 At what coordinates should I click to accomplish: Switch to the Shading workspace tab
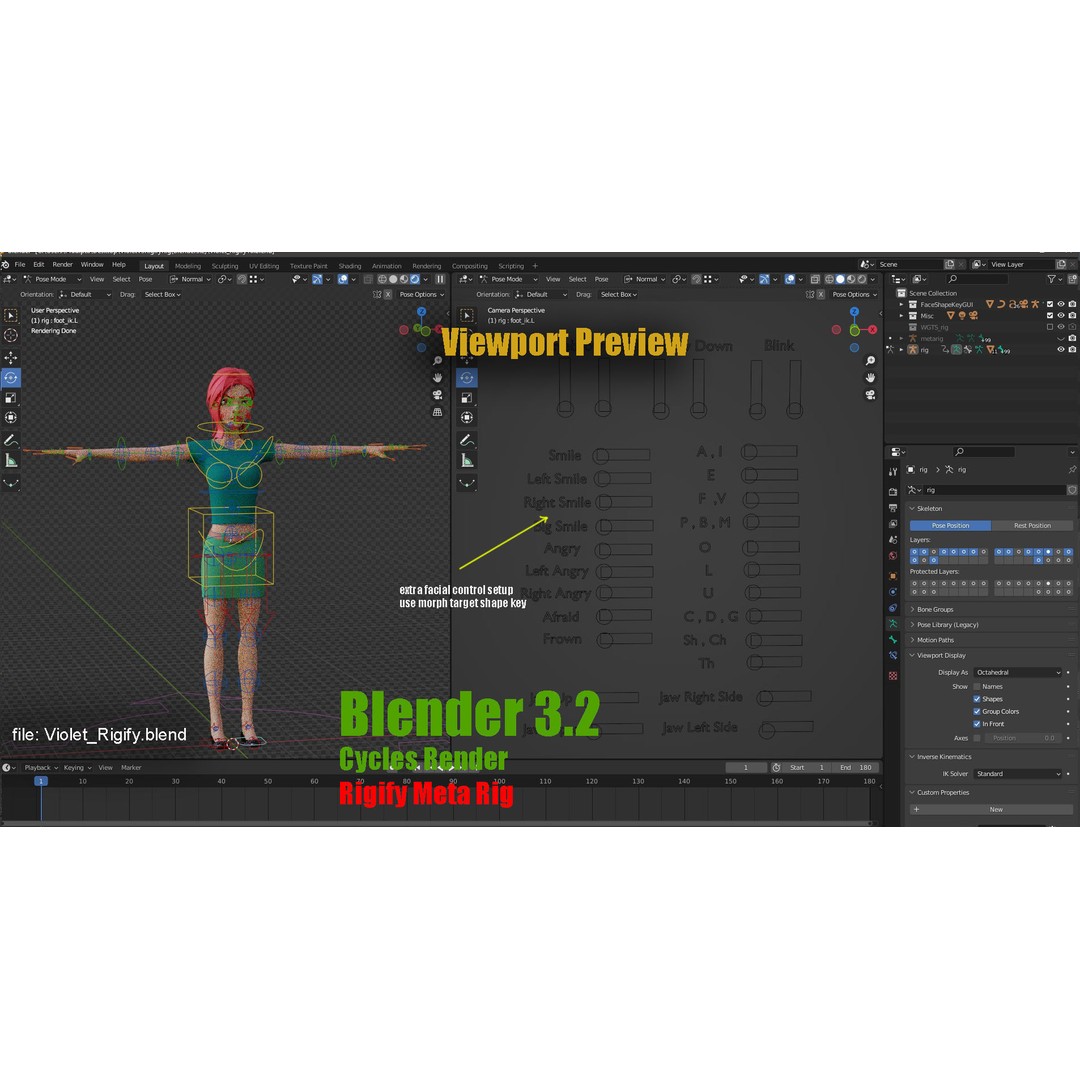click(350, 266)
